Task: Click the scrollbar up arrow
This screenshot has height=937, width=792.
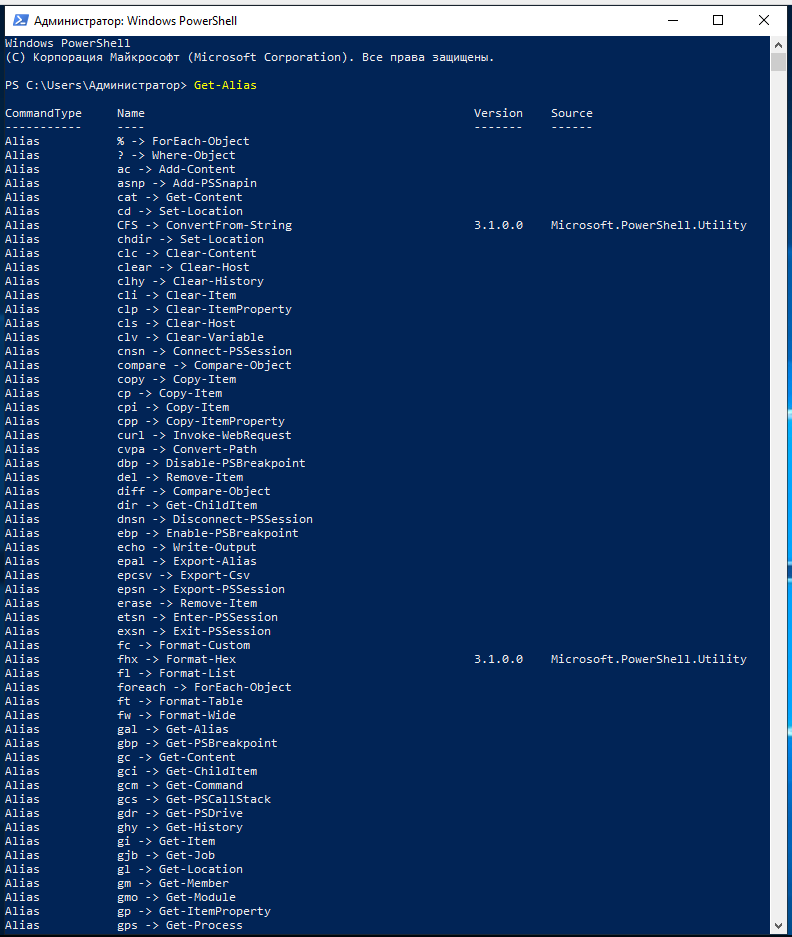Action: click(778, 45)
